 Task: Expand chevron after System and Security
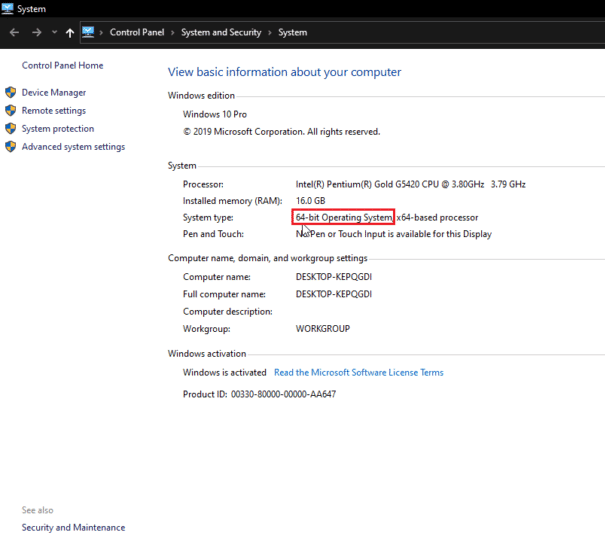[x=270, y=33]
